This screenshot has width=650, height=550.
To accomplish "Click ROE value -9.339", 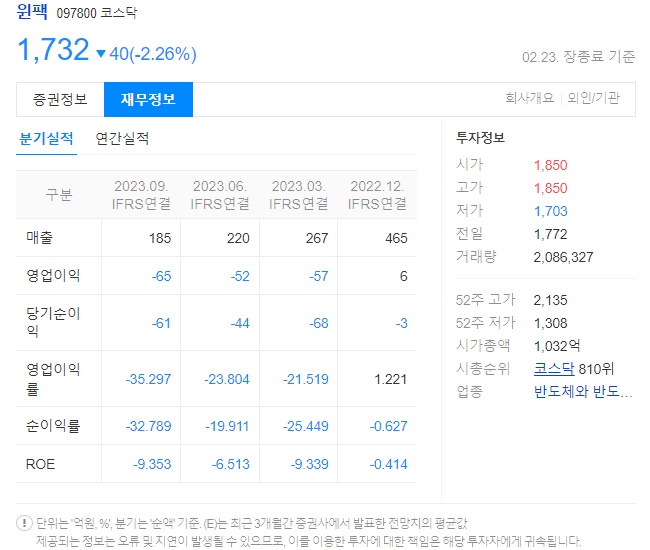I will 309,464.
